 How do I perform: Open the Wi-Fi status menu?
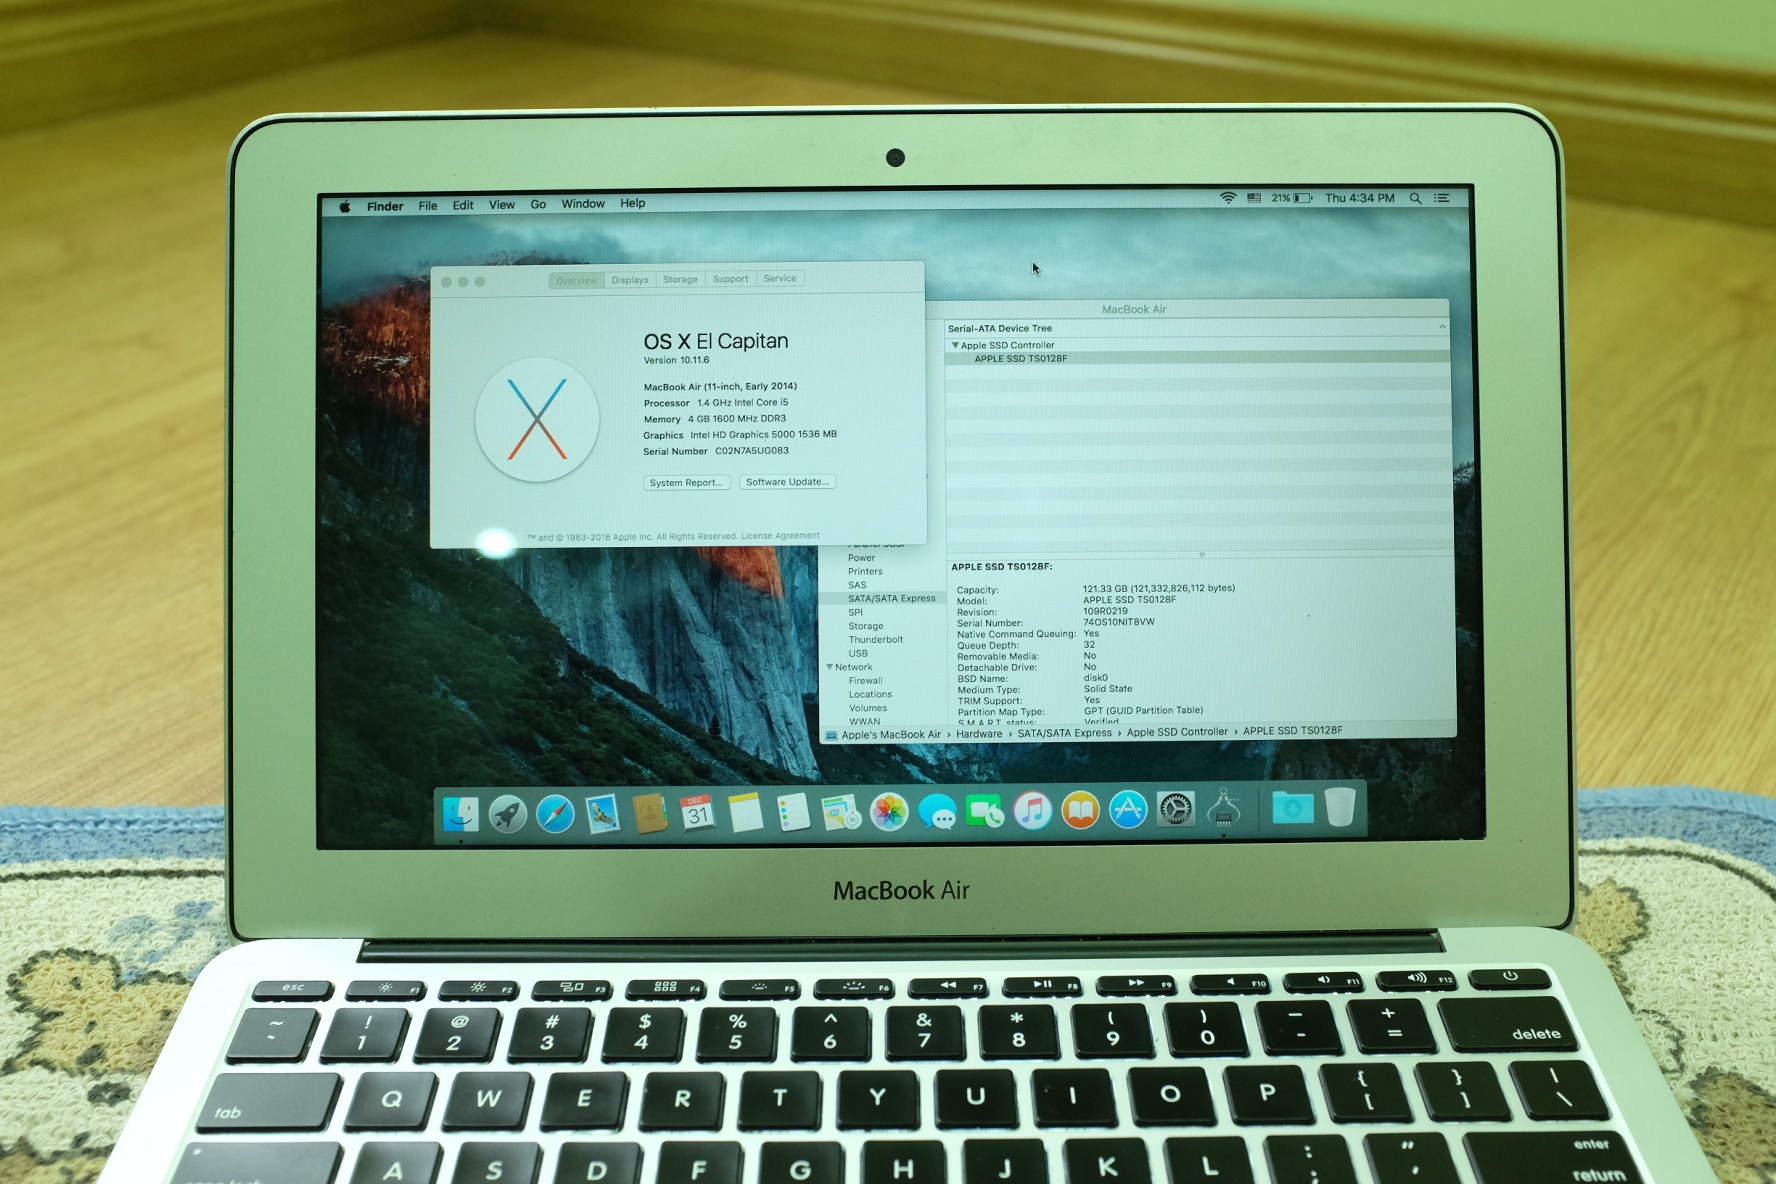[1228, 198]
